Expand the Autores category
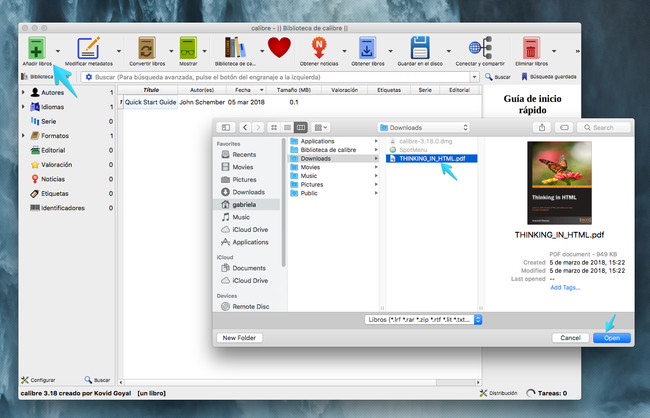 click(x=23, y=92)
